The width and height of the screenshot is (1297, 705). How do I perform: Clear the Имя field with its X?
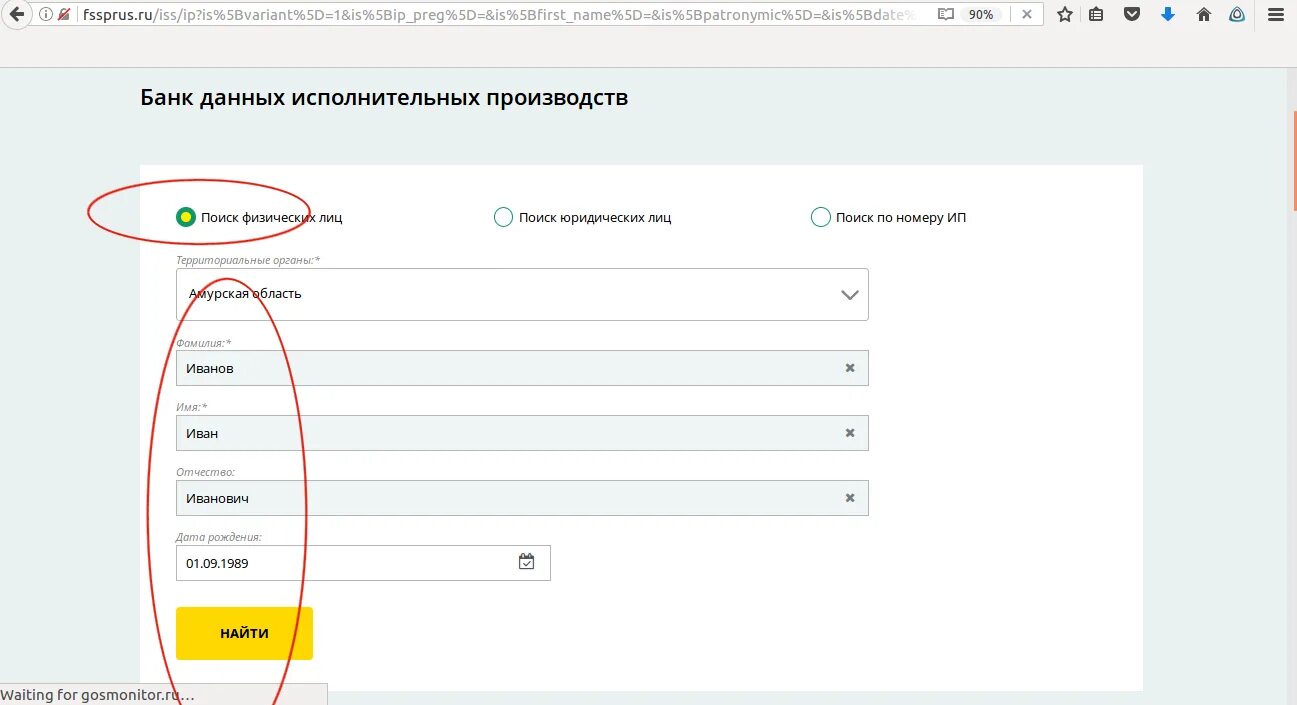(x=850, y=433)
